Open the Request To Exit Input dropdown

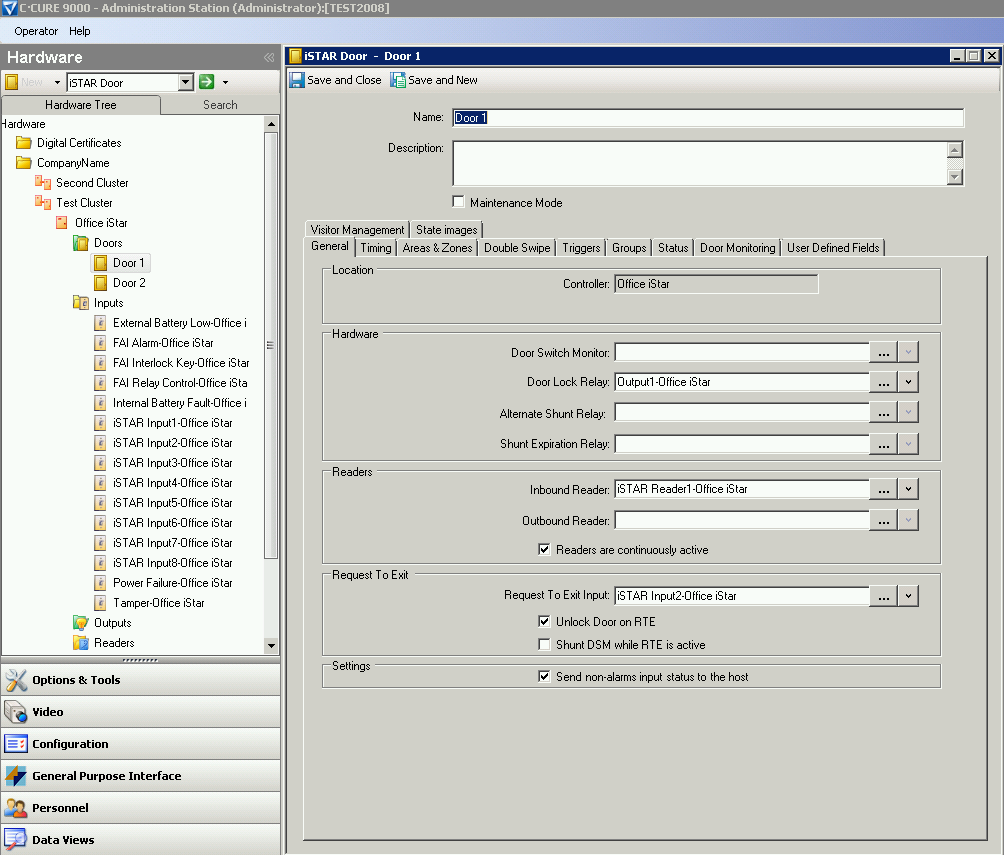tap(908, 596)
